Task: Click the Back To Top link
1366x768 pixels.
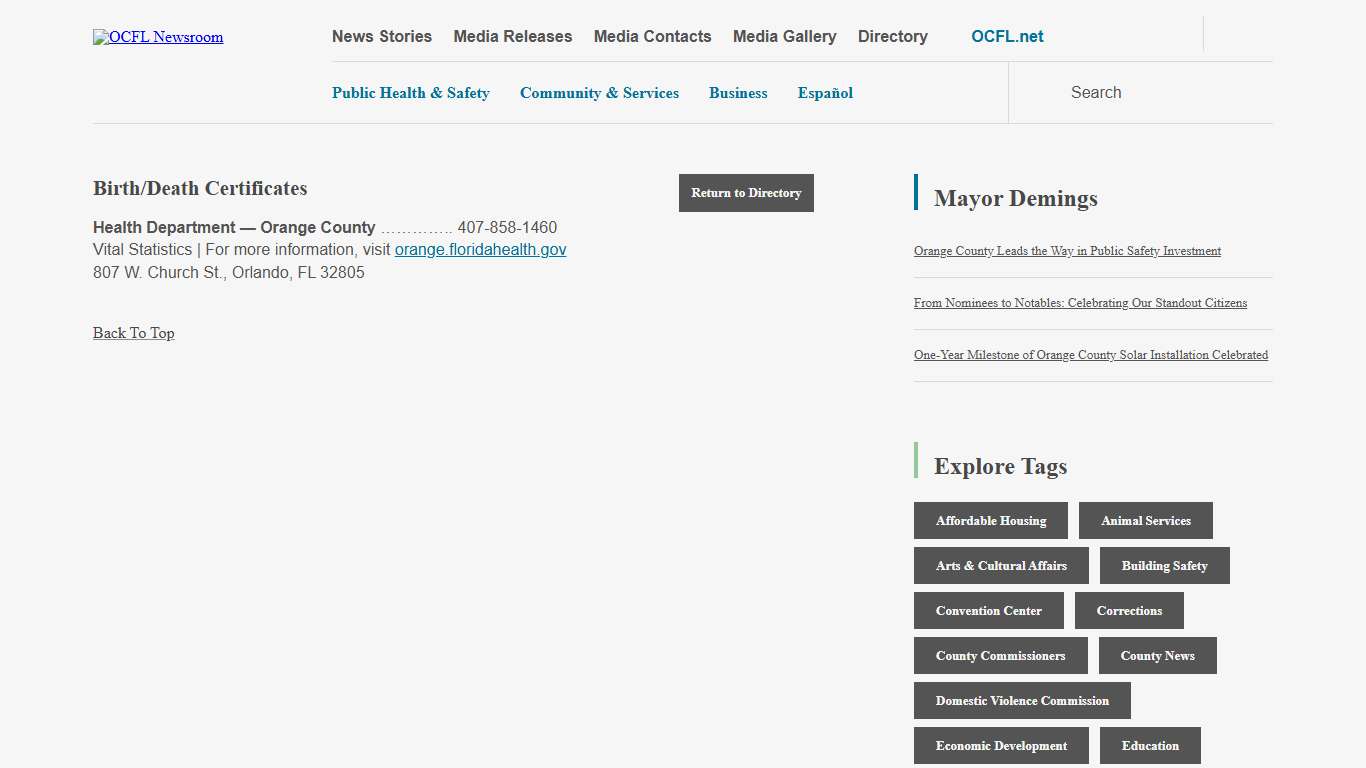Action: point(133,333)
